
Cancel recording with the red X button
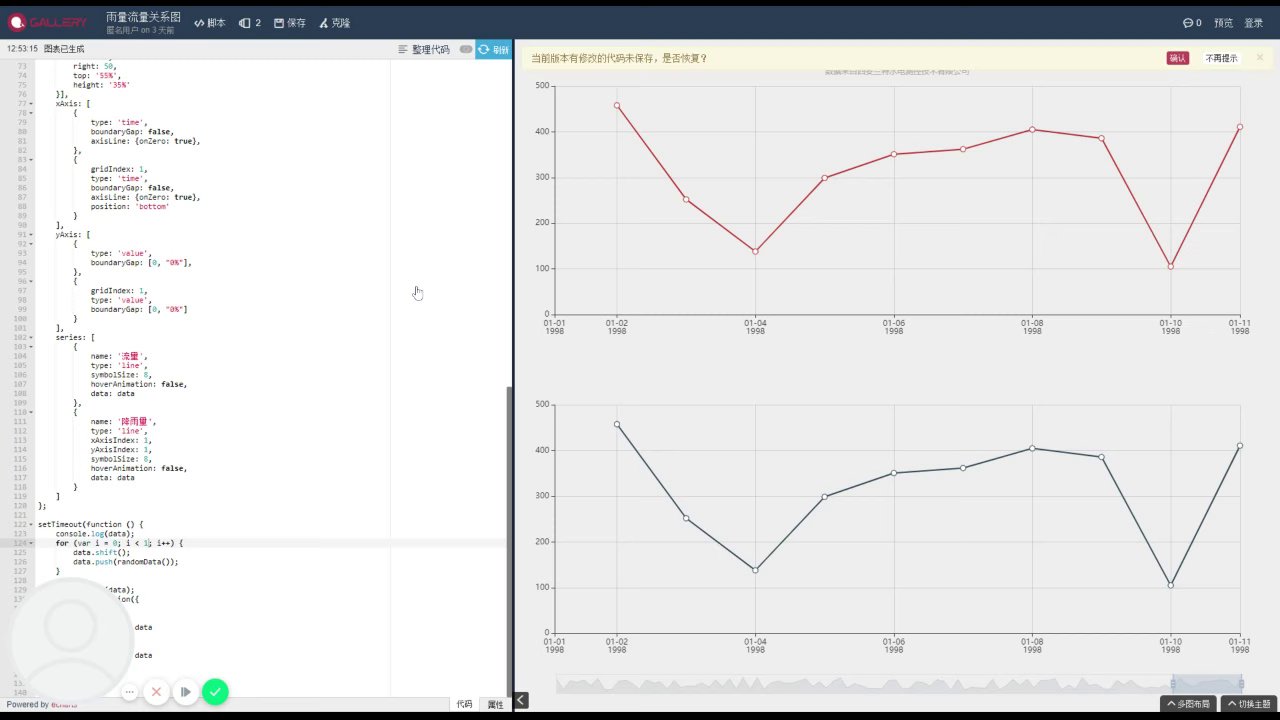click(x=156, y=691)
